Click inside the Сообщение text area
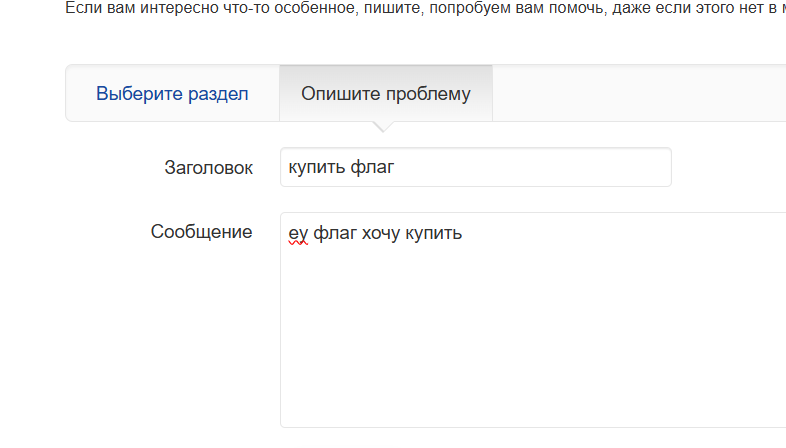 coord(532,320)
